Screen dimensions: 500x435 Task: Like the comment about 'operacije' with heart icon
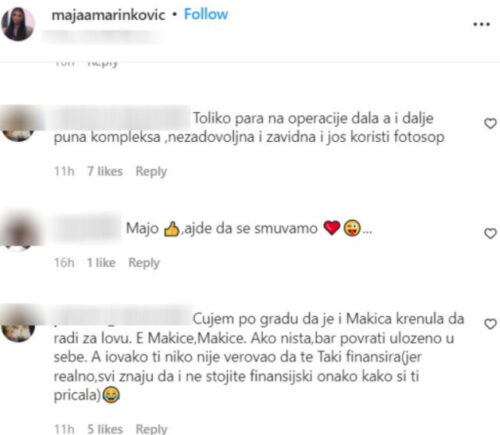(x=490, y=124)
